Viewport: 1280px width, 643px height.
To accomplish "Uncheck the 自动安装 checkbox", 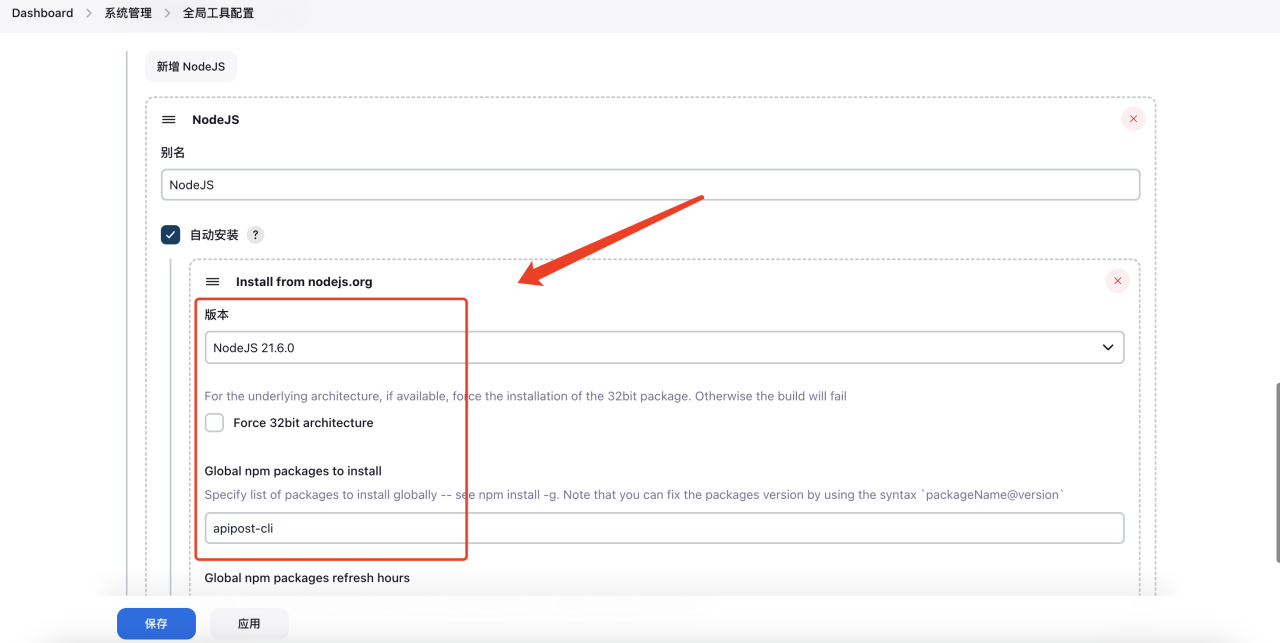I will point(170,235).
